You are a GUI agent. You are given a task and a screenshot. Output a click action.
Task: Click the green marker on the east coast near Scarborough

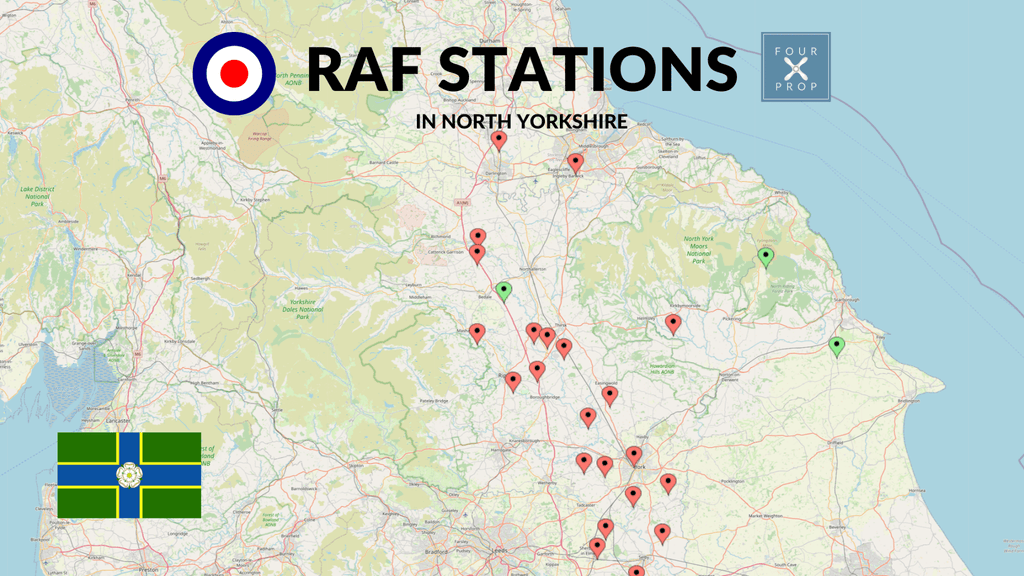[x=838, y=345]
